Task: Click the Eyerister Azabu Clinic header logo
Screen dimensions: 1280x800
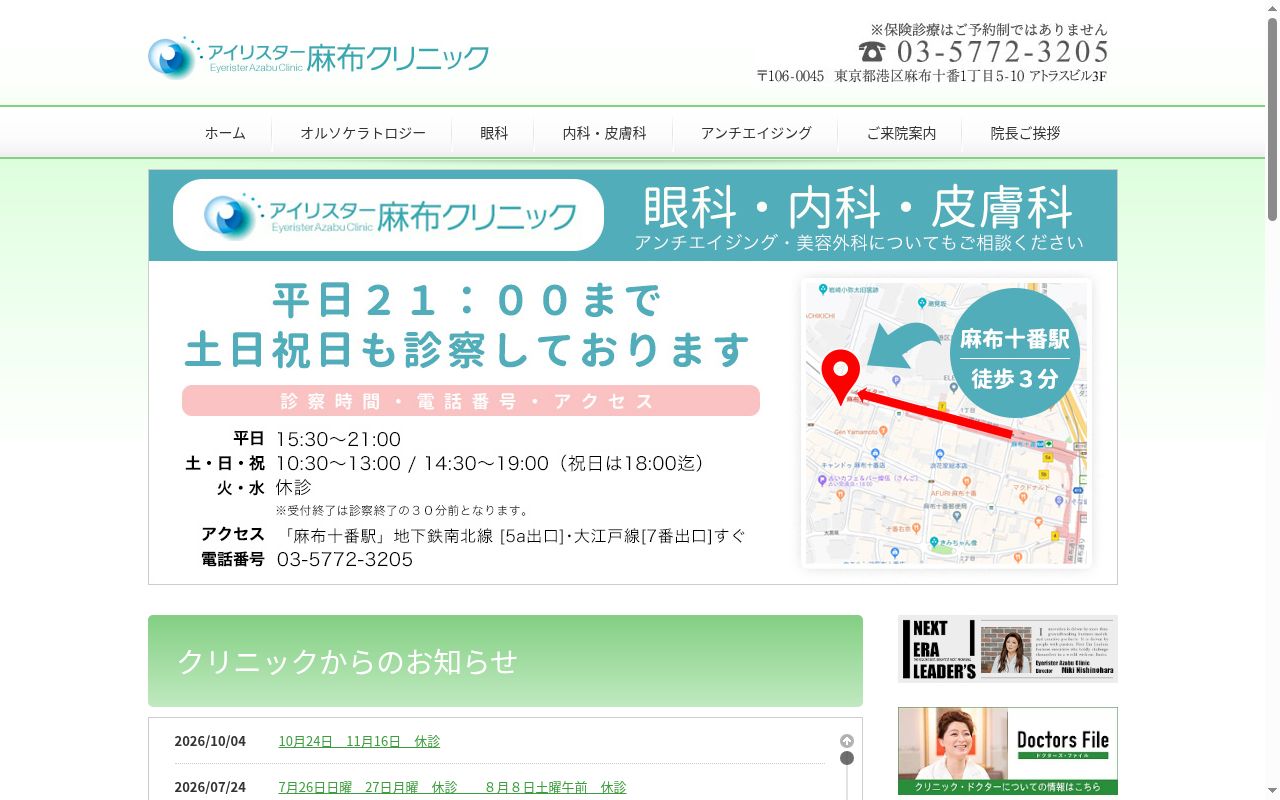Action: click(318, 58)
